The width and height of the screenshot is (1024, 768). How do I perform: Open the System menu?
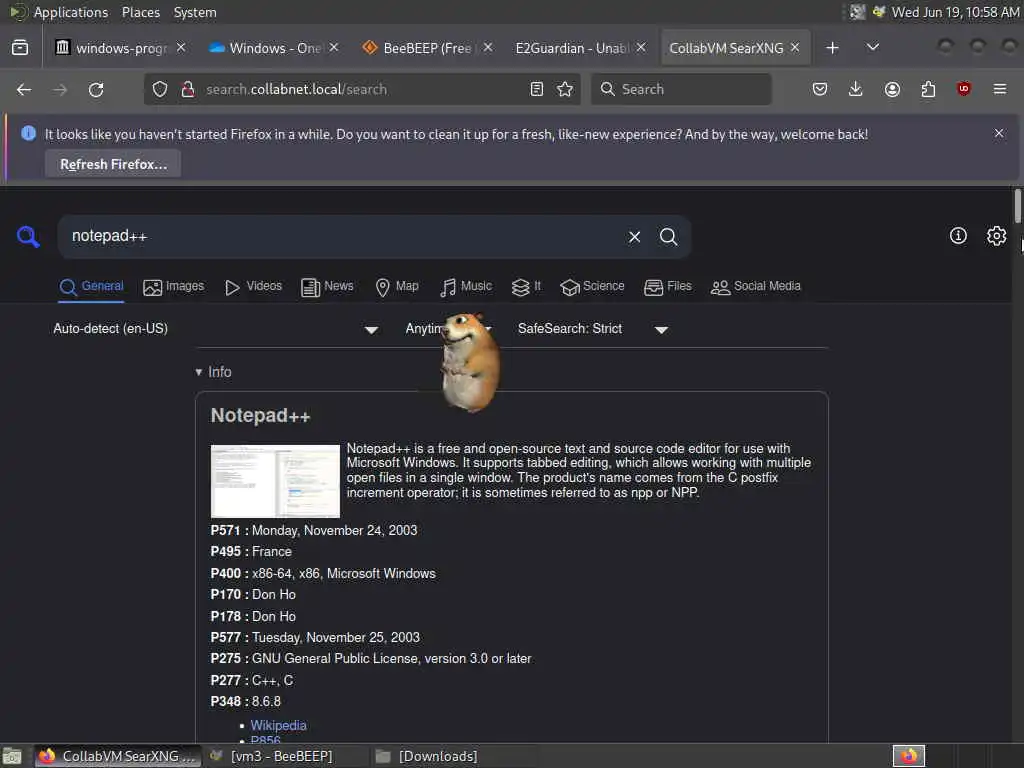coord(195,12)
